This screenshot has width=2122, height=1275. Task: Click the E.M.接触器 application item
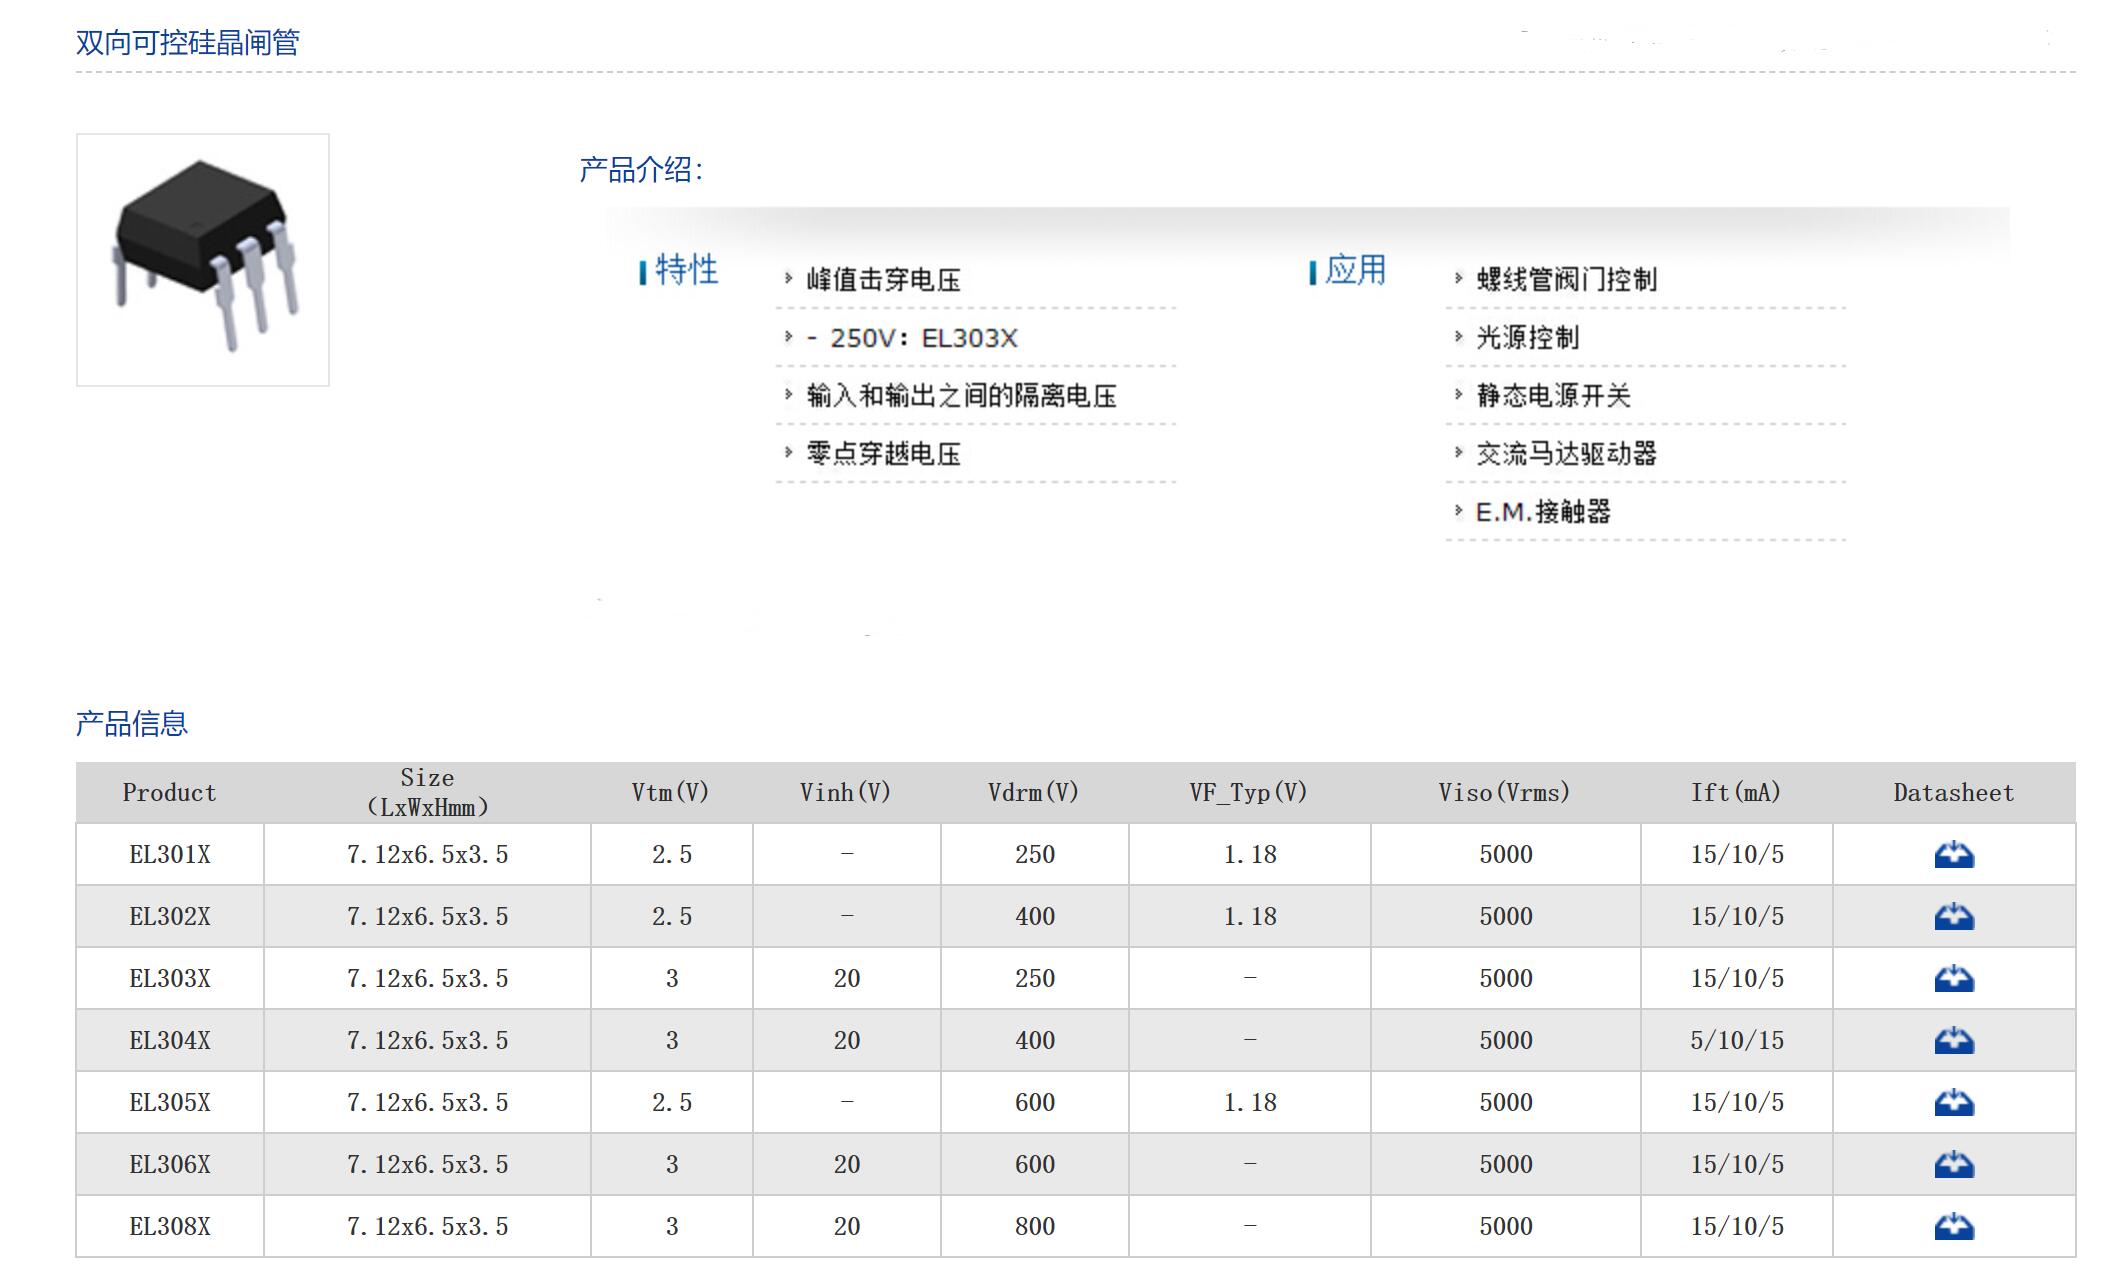(1543, 512)
